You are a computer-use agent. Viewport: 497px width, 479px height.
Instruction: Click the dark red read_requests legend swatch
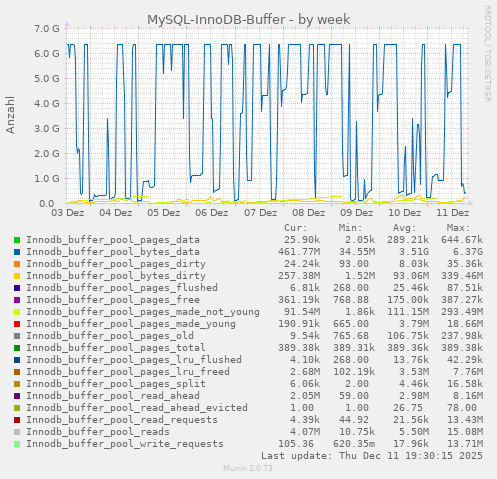pos(17,420)
